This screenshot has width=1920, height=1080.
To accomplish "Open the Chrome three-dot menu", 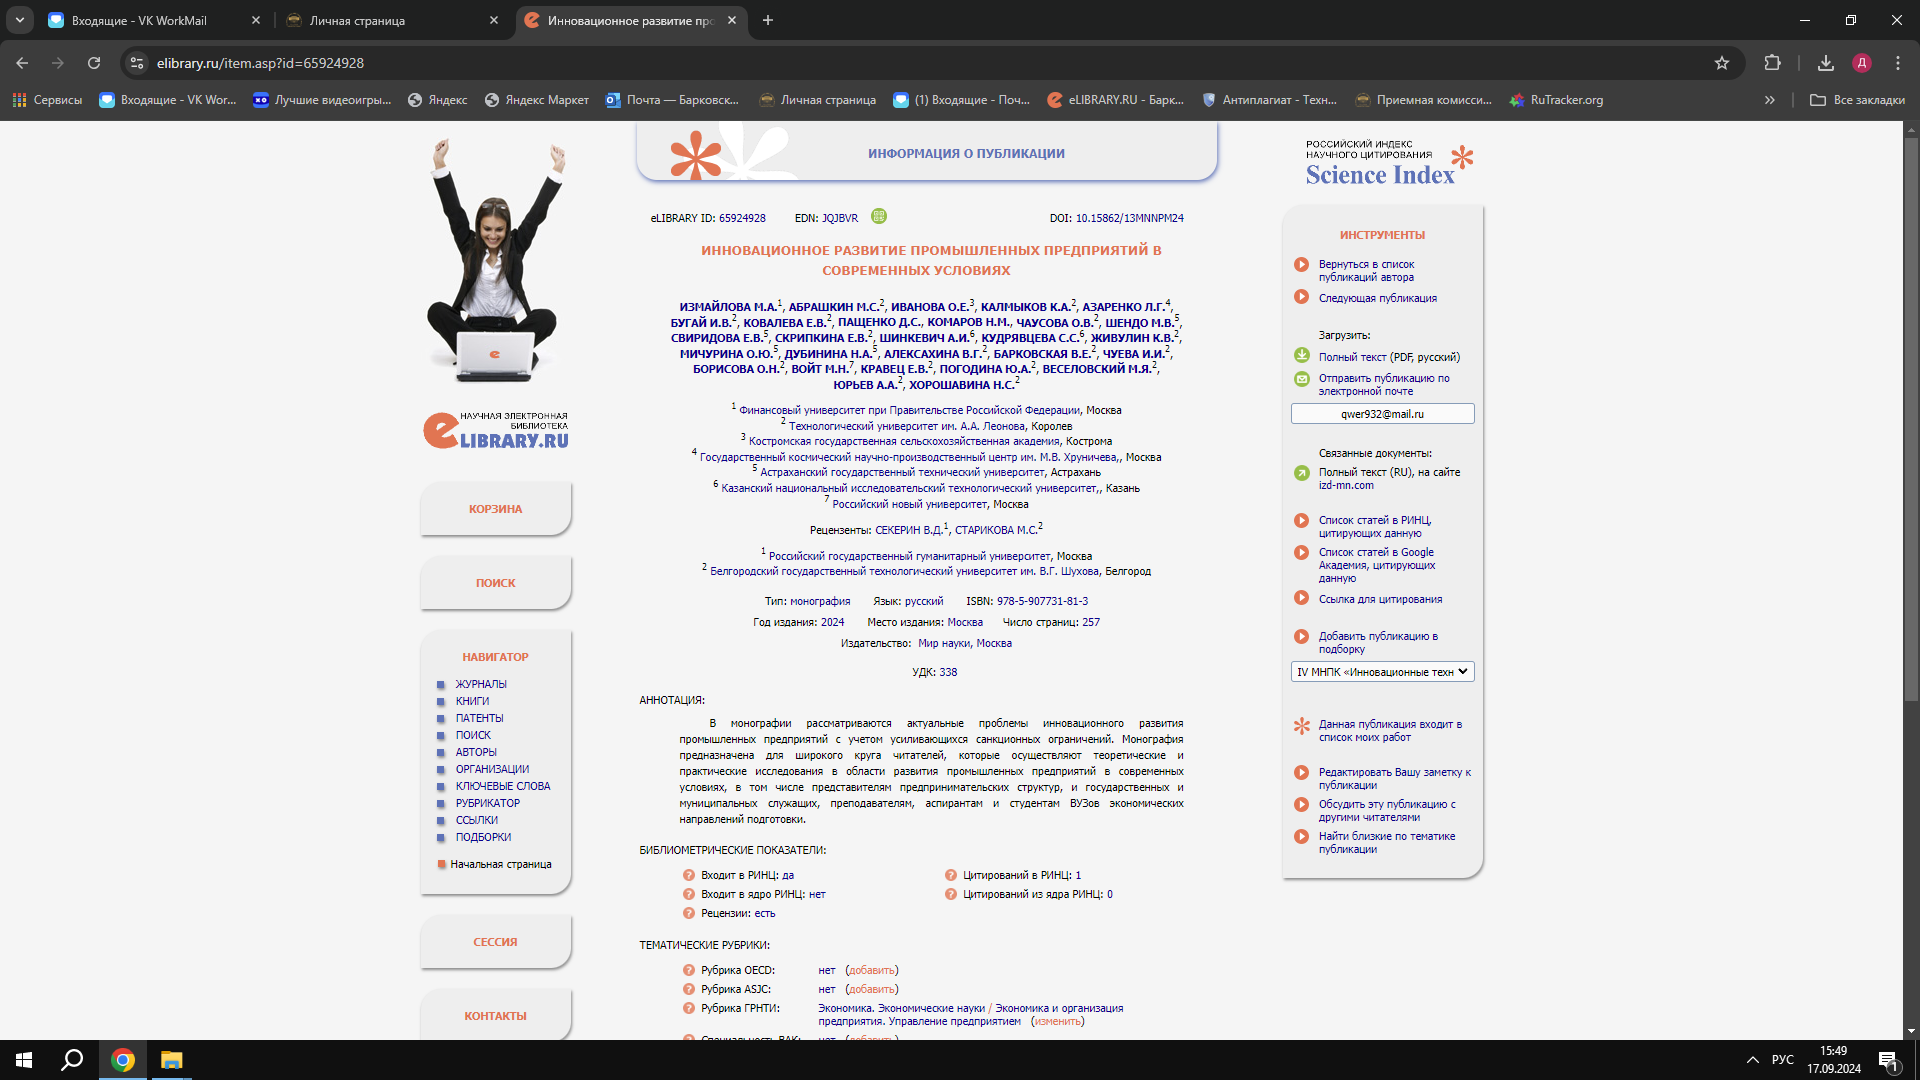I will [x=1897, y=63].
